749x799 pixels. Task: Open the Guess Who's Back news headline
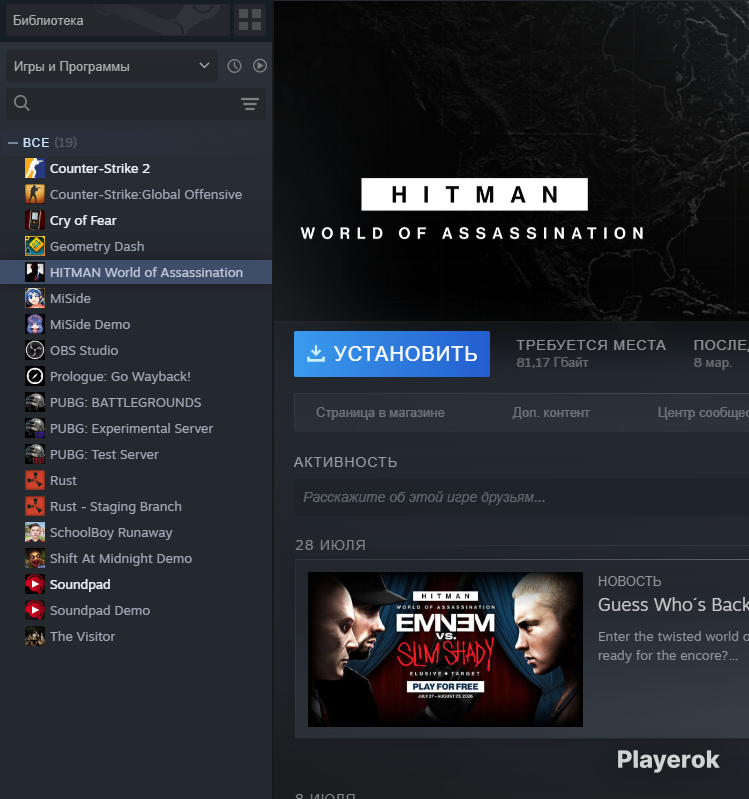click(673, 605)
